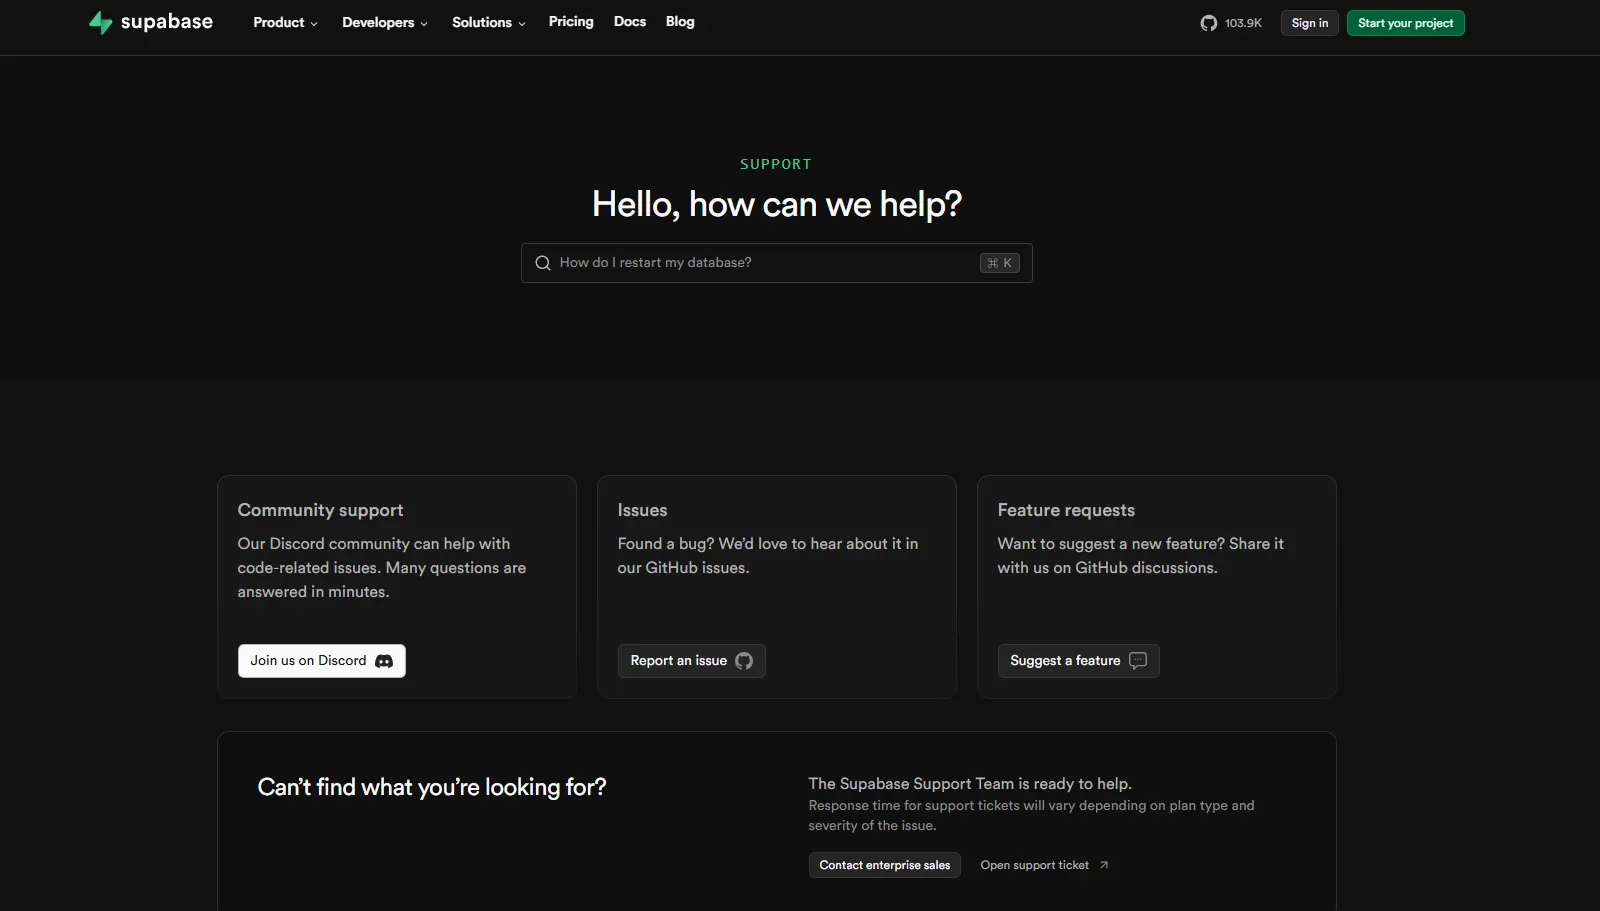This screenshot has width=1600, height=911.
Task: Click the green SUPPORT label
Action: click(x=776, y=164)
